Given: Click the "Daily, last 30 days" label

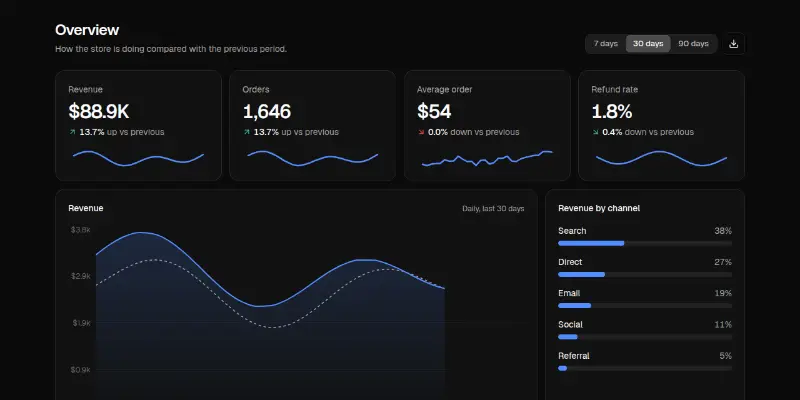Looking at the screenshot, I should pos(493,209).
